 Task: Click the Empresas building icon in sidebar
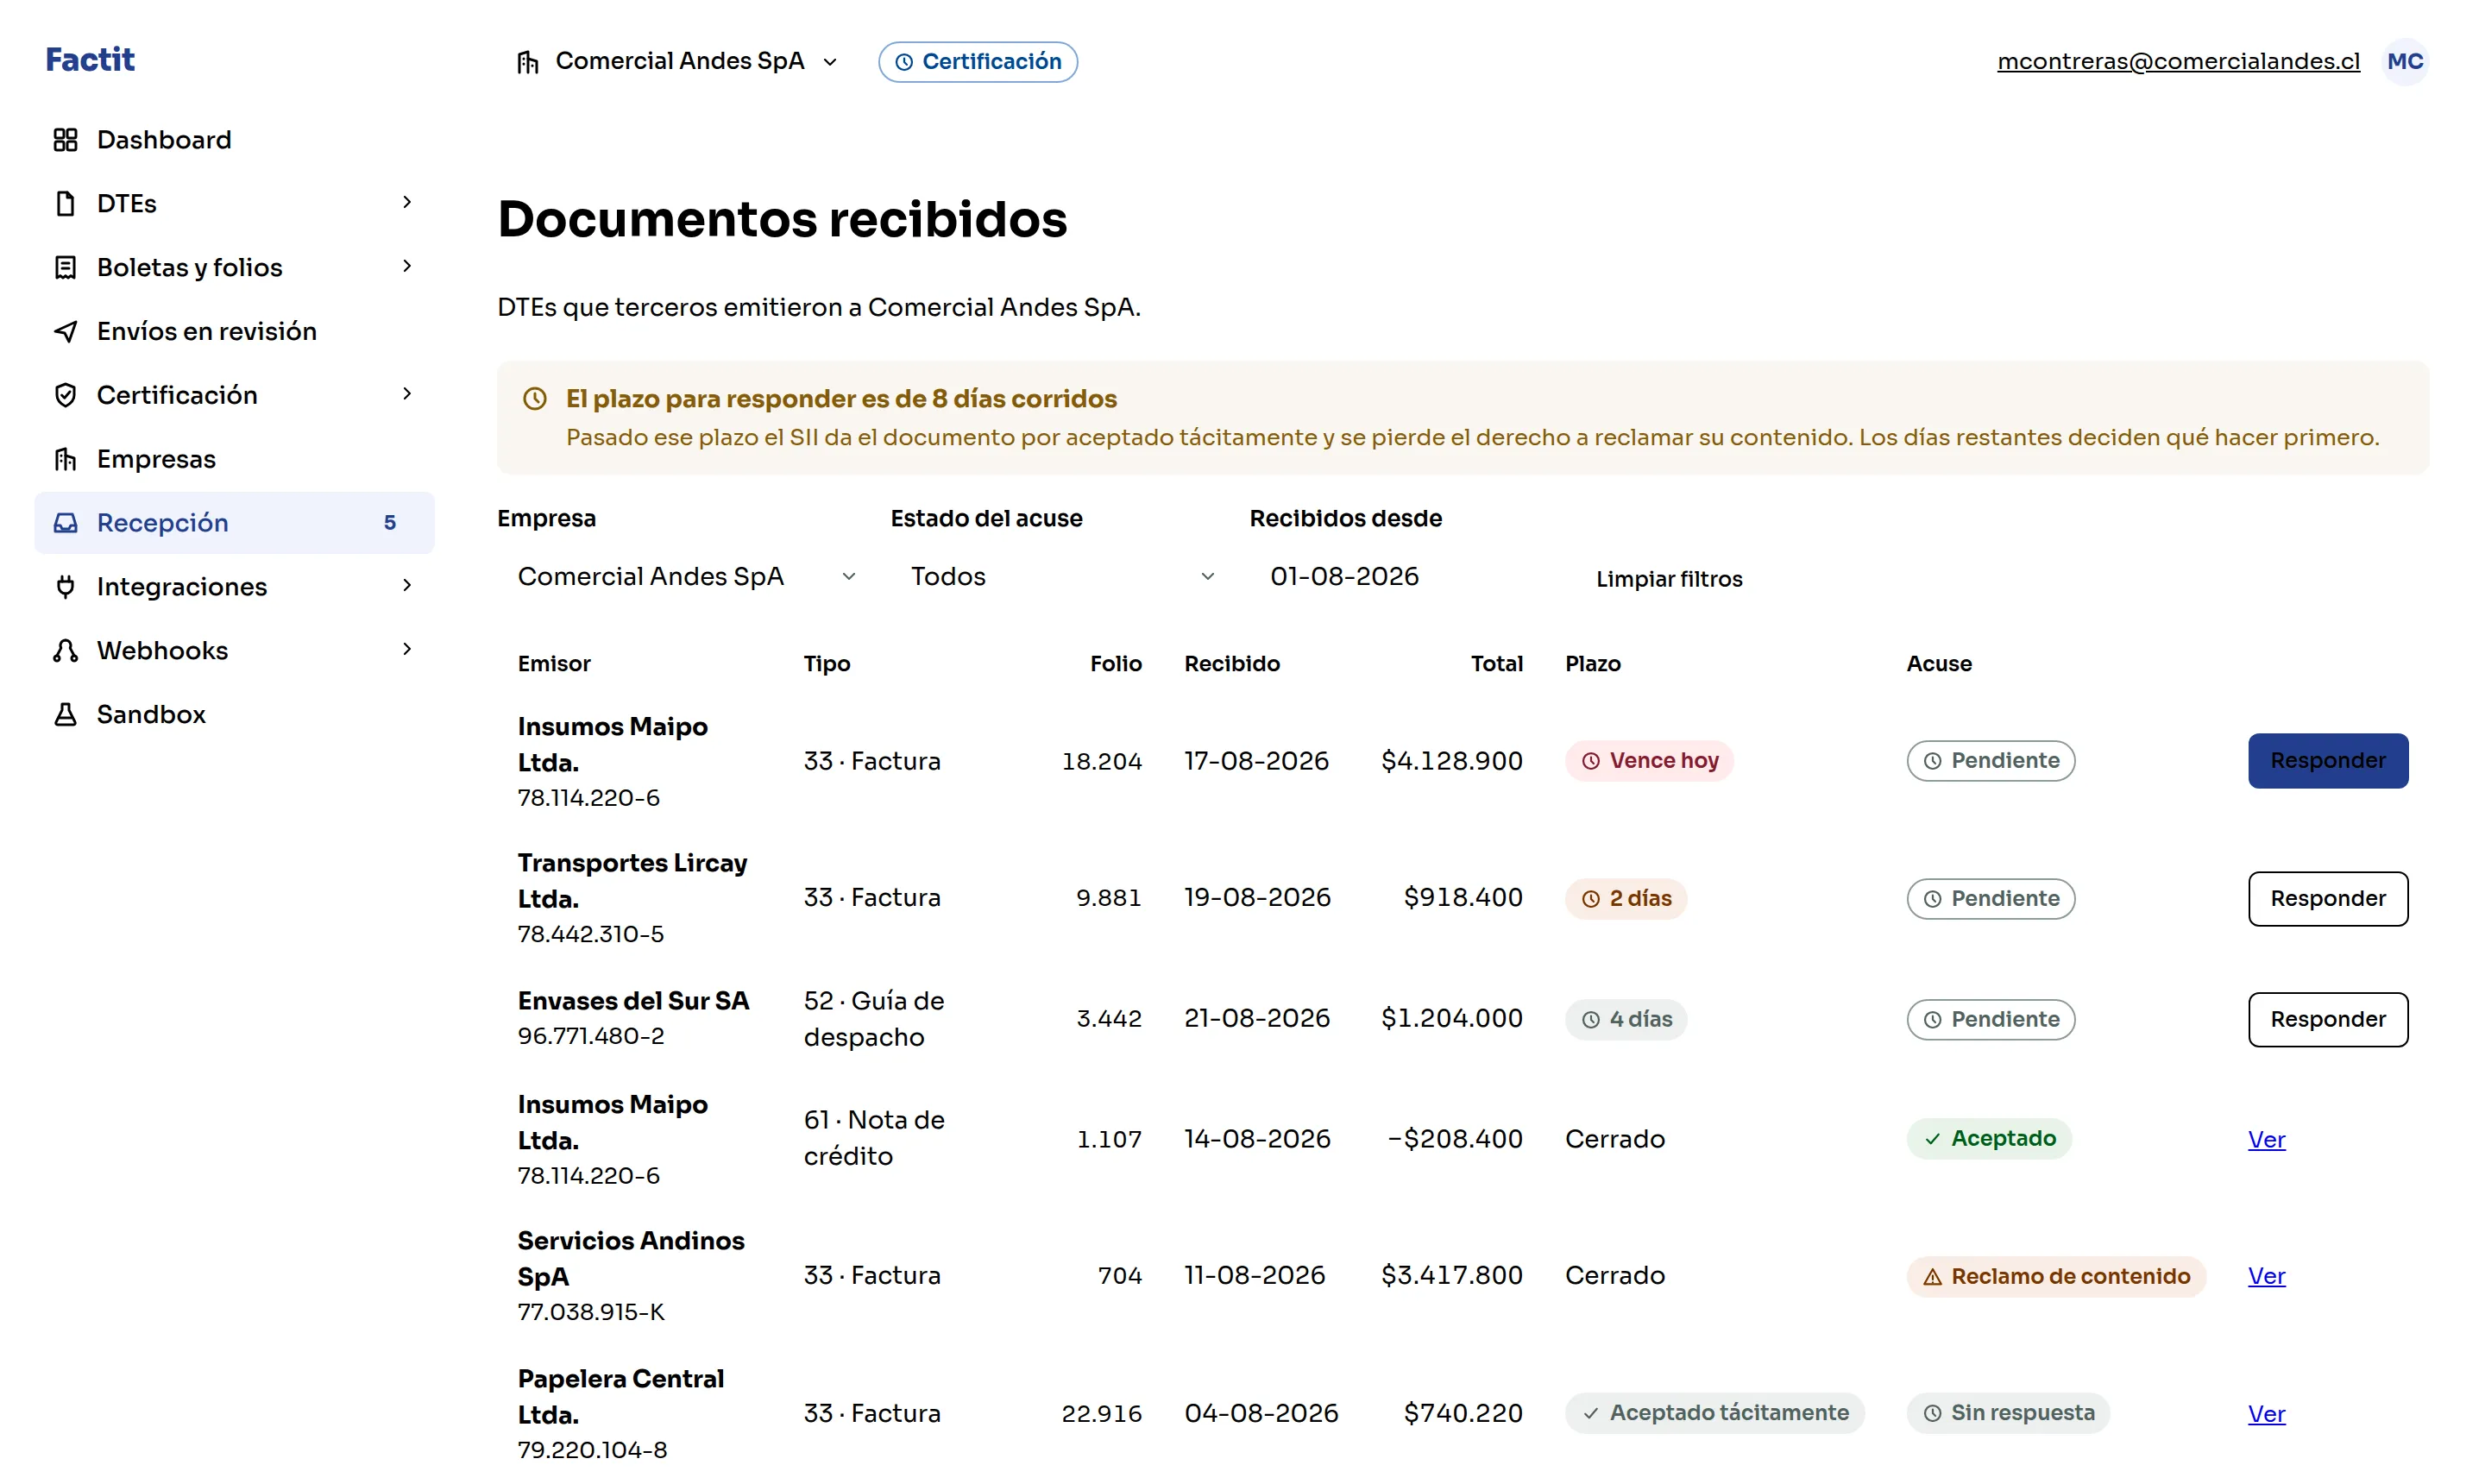65,459
